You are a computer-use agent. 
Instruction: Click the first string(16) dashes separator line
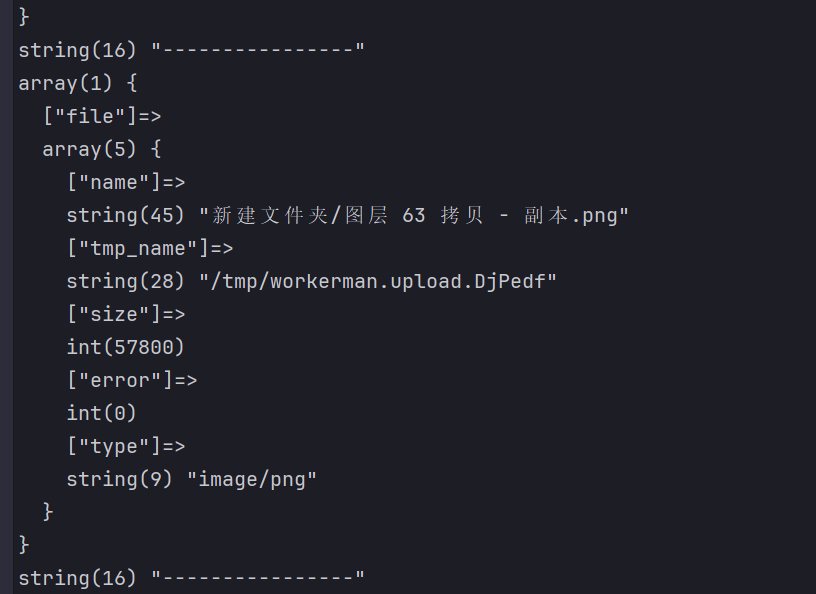(192, 50)
